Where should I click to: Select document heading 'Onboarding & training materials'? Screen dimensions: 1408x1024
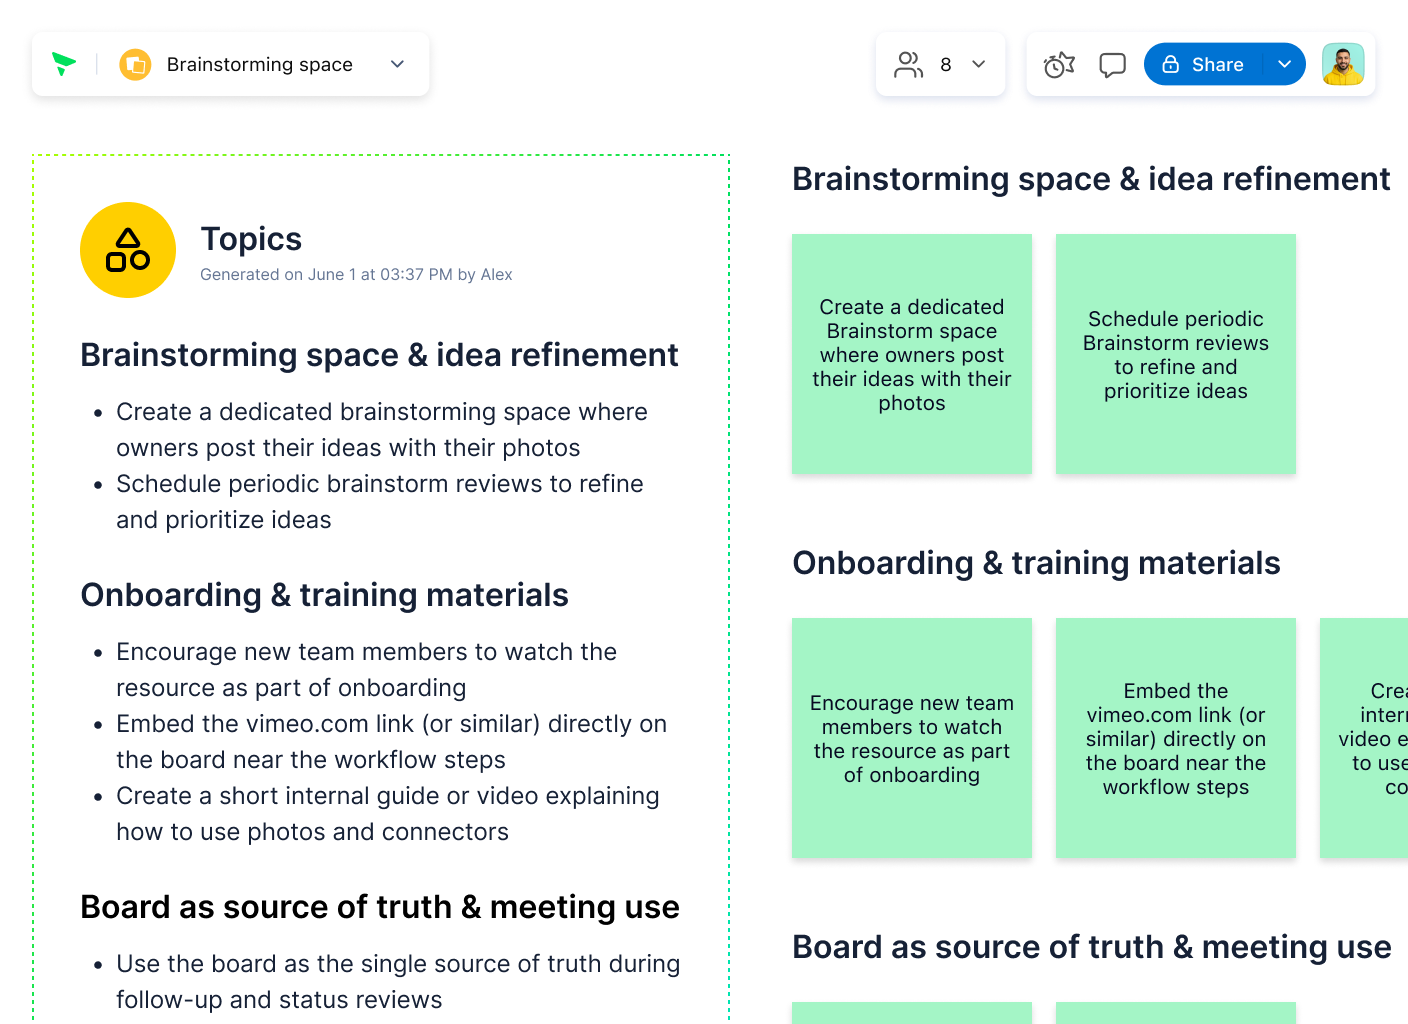pyautogui.click(x=325, y=595)
